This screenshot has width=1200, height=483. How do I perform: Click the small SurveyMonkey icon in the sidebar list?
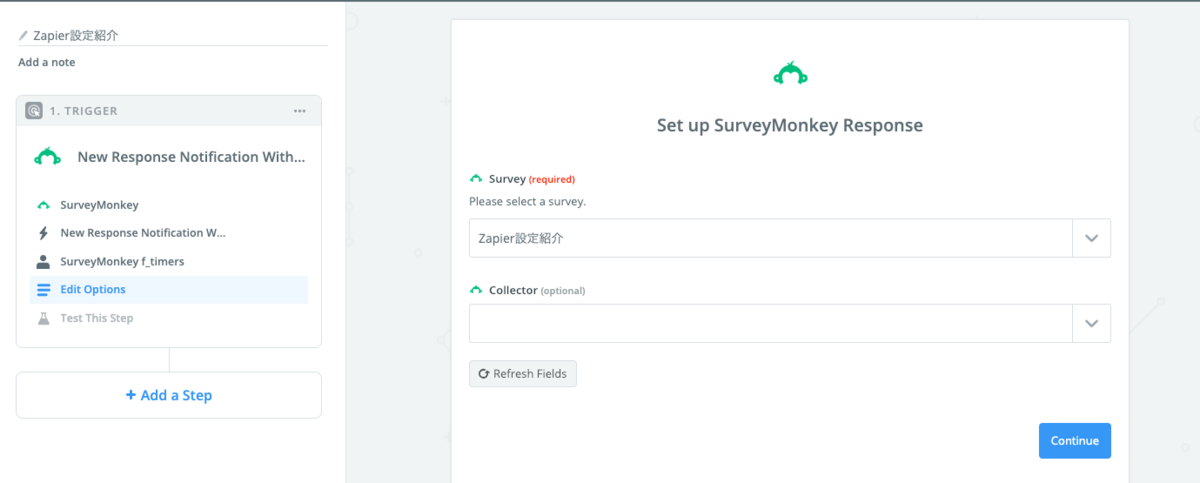click(x=43, y=205)
